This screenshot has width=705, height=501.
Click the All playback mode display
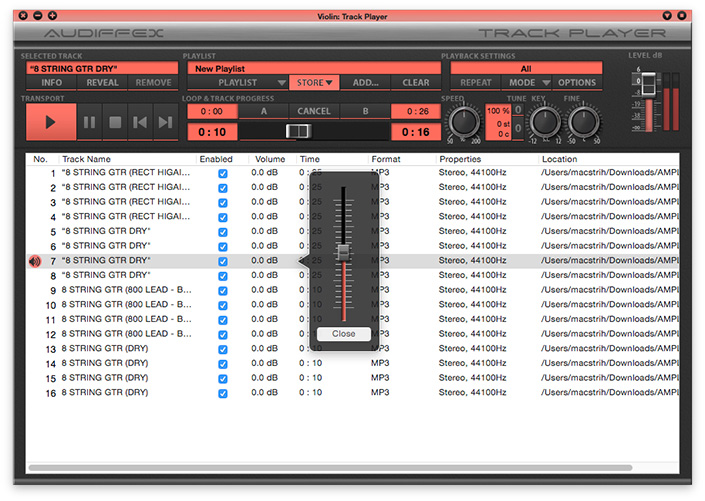pos(526,68)
